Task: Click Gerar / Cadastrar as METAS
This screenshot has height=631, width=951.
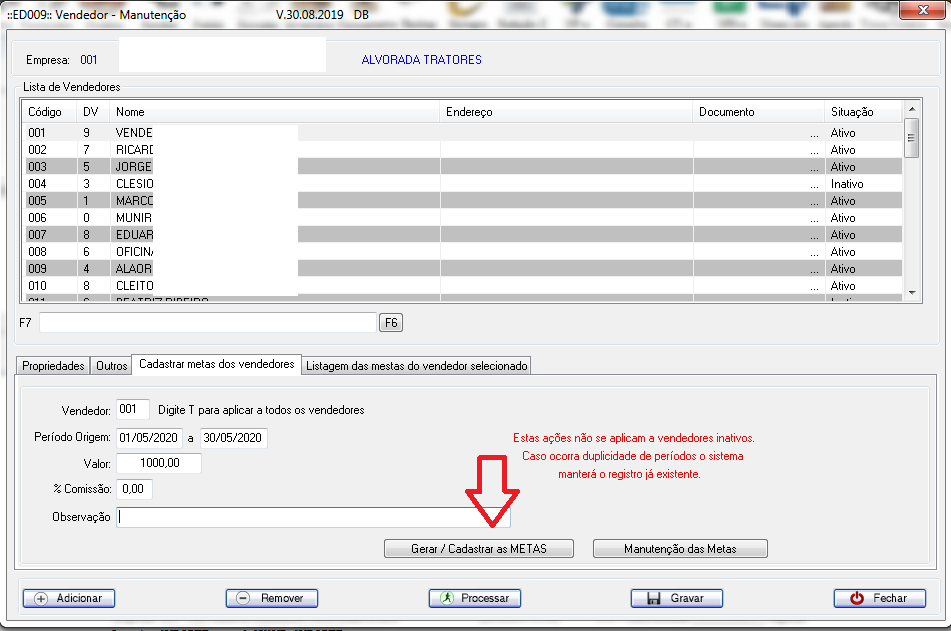Action: (x=479, y=549)
